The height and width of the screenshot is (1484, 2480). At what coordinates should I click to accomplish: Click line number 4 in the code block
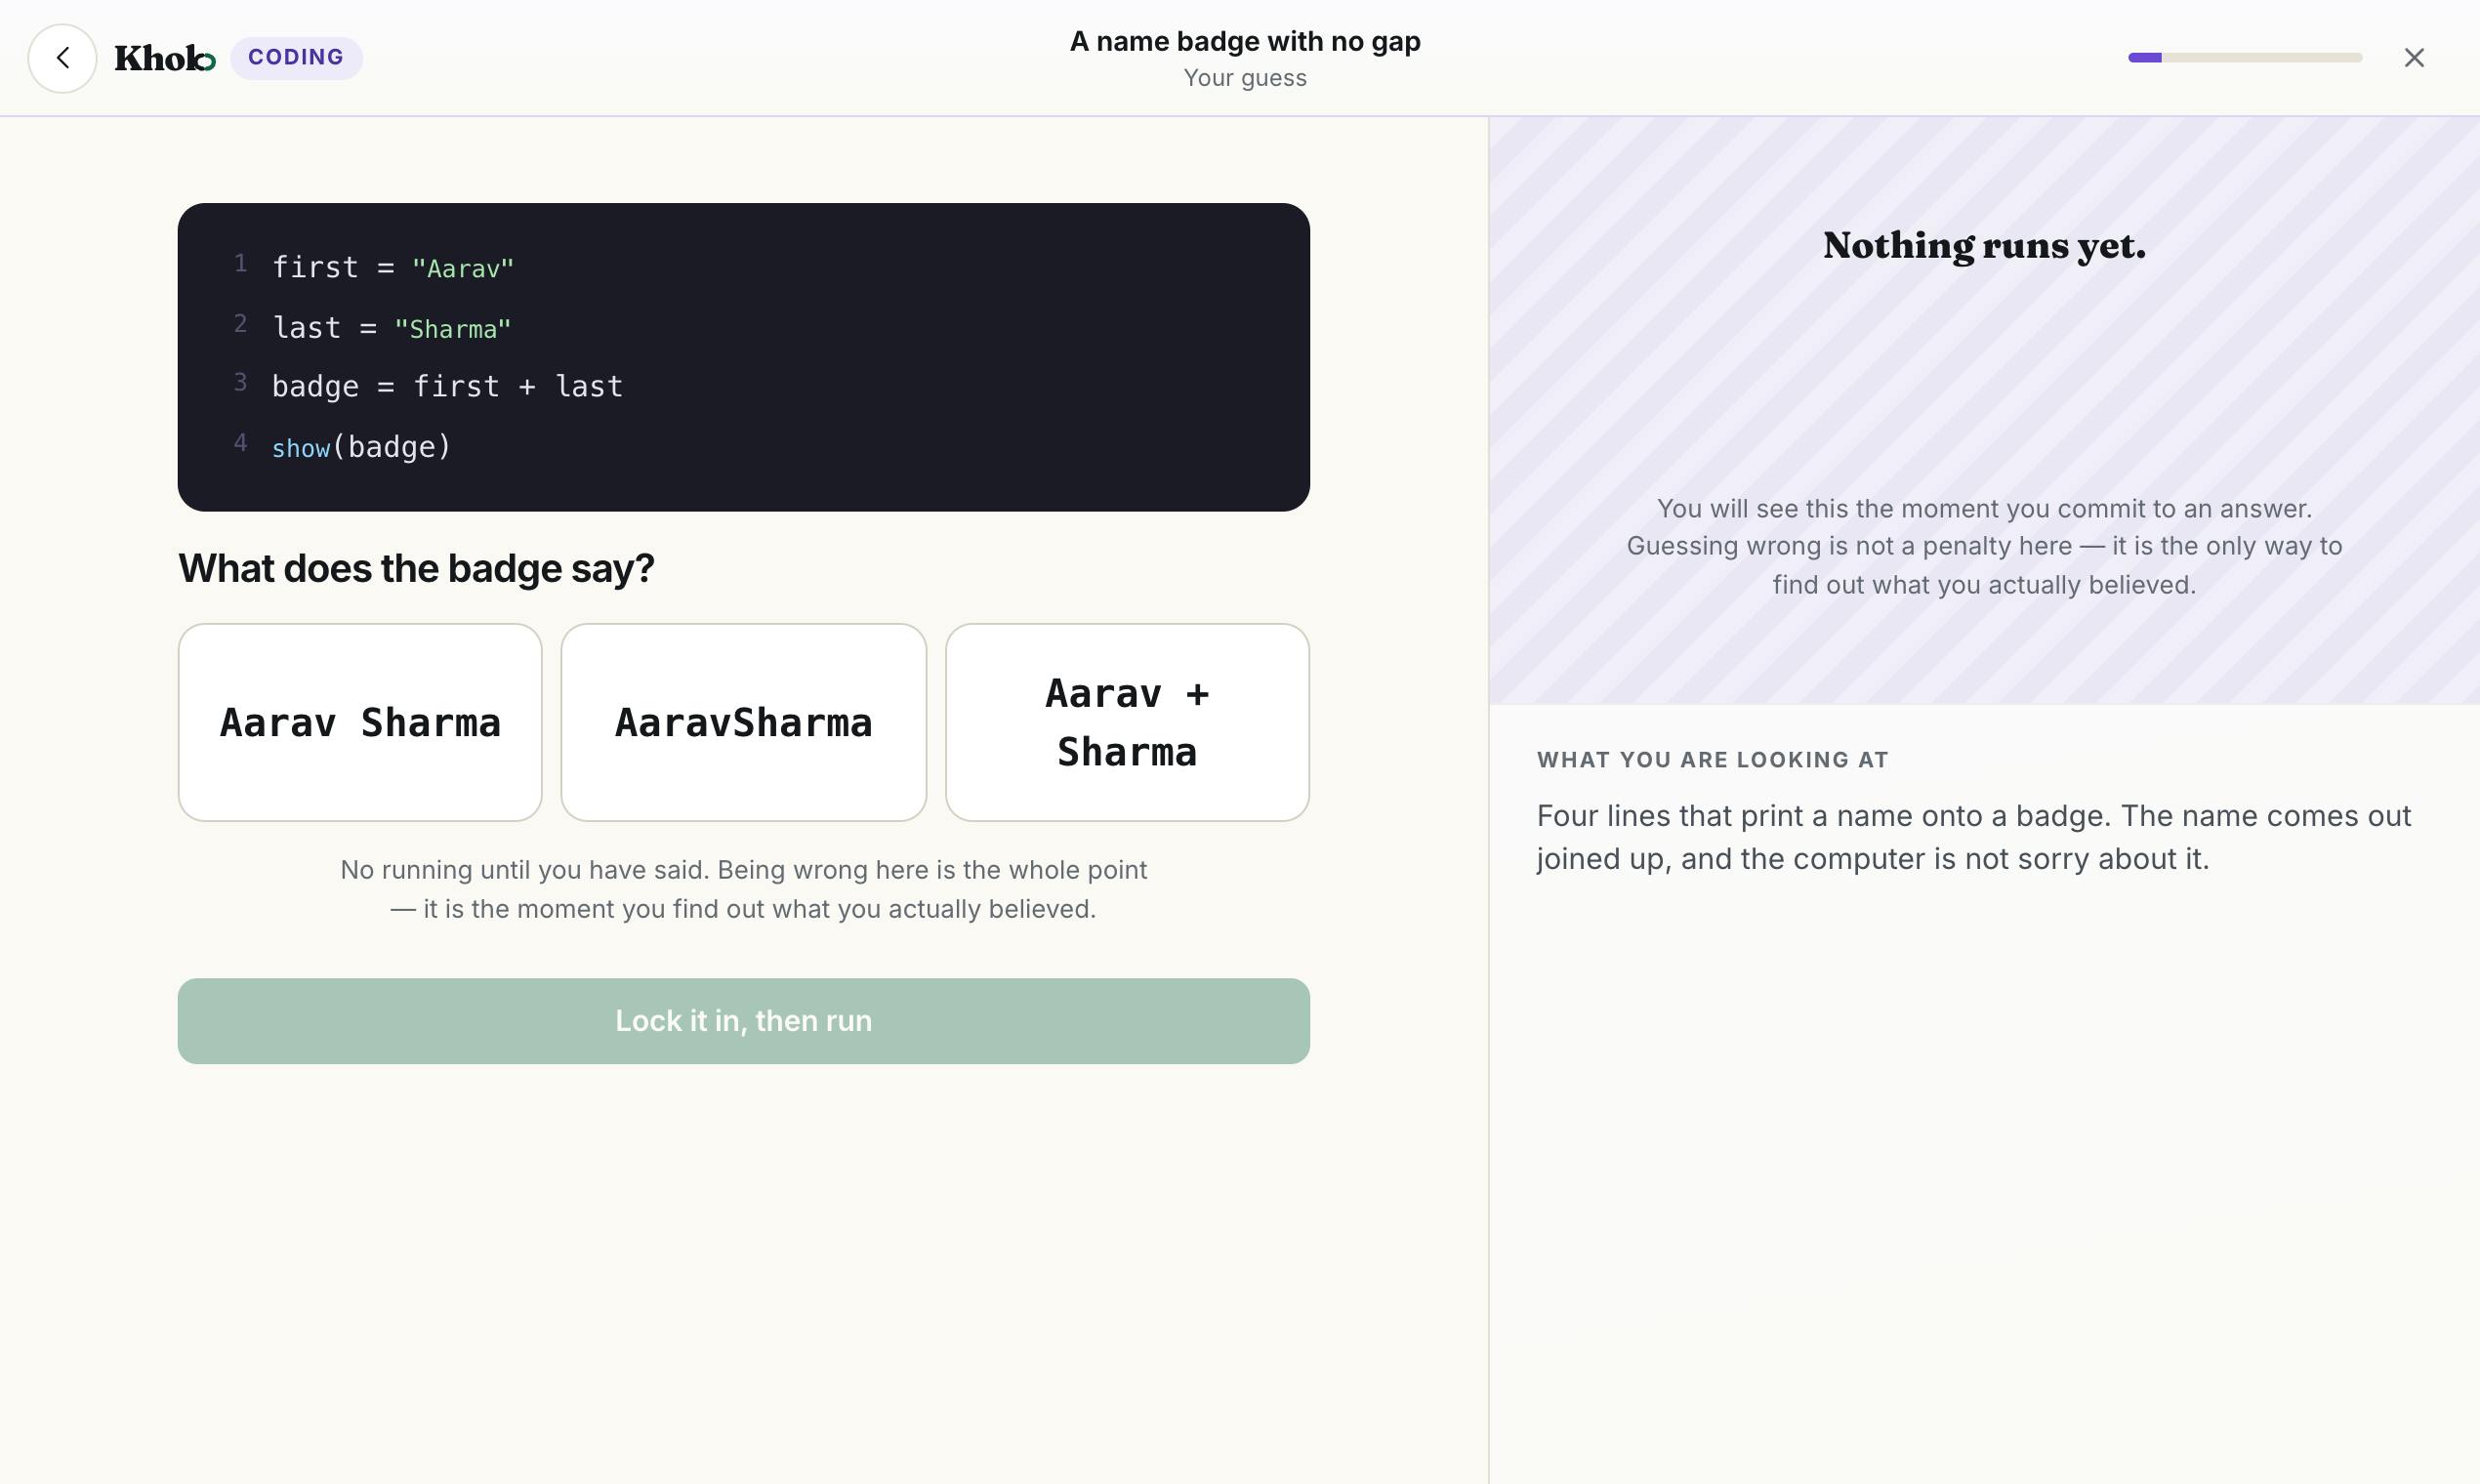[240, 443]
